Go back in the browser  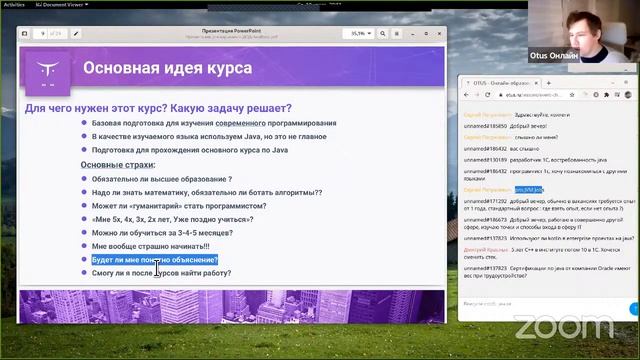tap(467, 95)
